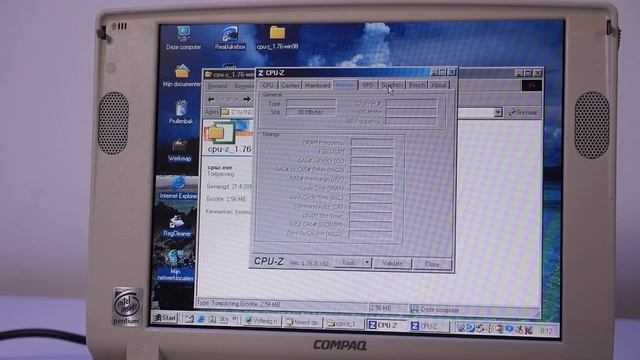The height and width of the screenshot is (360, 640).
Task: Click the memory Size field
Action: (311, 112)
